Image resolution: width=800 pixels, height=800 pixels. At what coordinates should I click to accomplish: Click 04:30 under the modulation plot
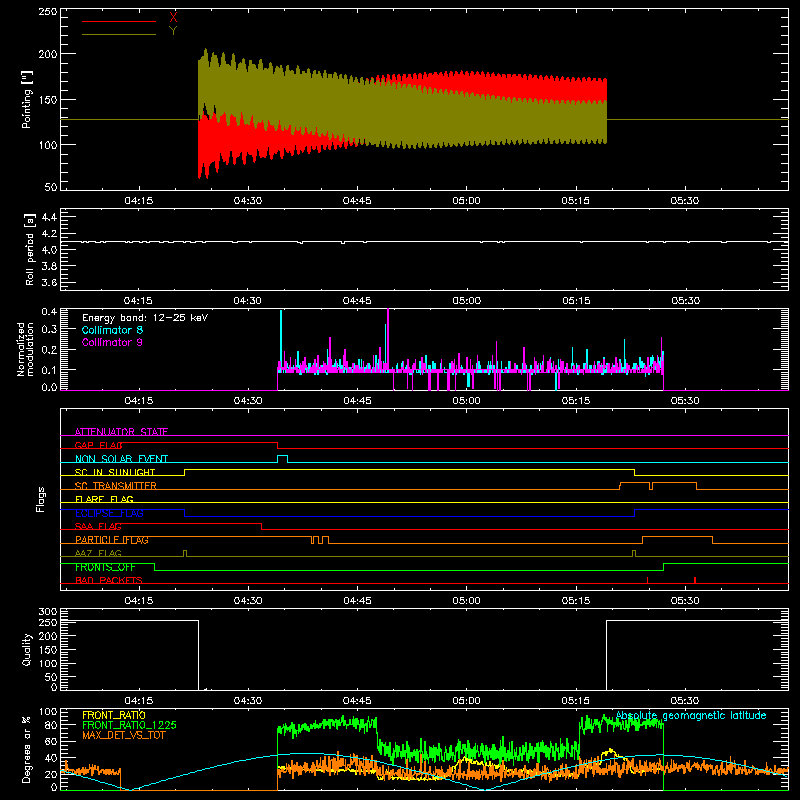248,401
